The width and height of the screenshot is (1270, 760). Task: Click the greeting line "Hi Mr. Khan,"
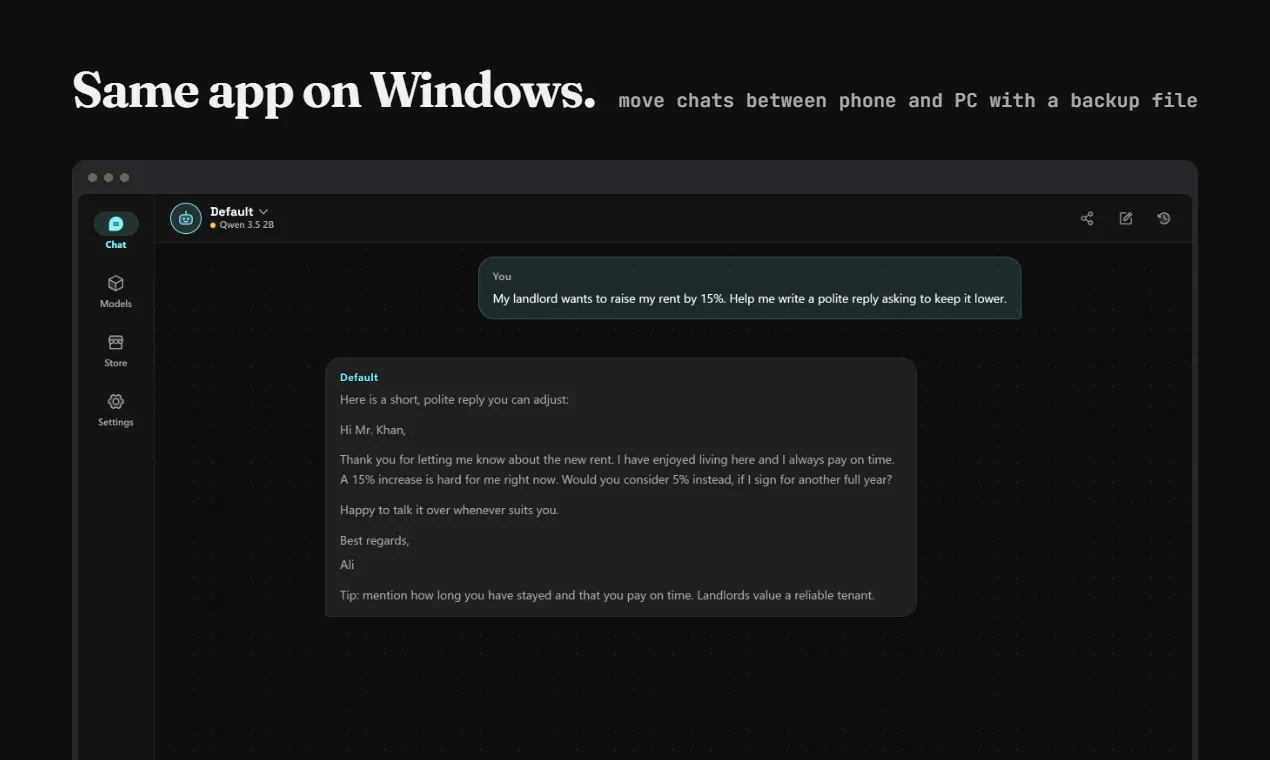point(373,430)
